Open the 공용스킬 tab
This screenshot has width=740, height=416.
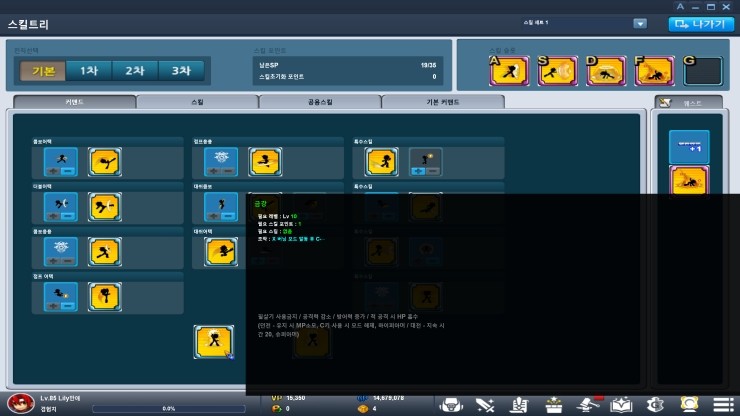pyautogui.click(x=320, y=102)
